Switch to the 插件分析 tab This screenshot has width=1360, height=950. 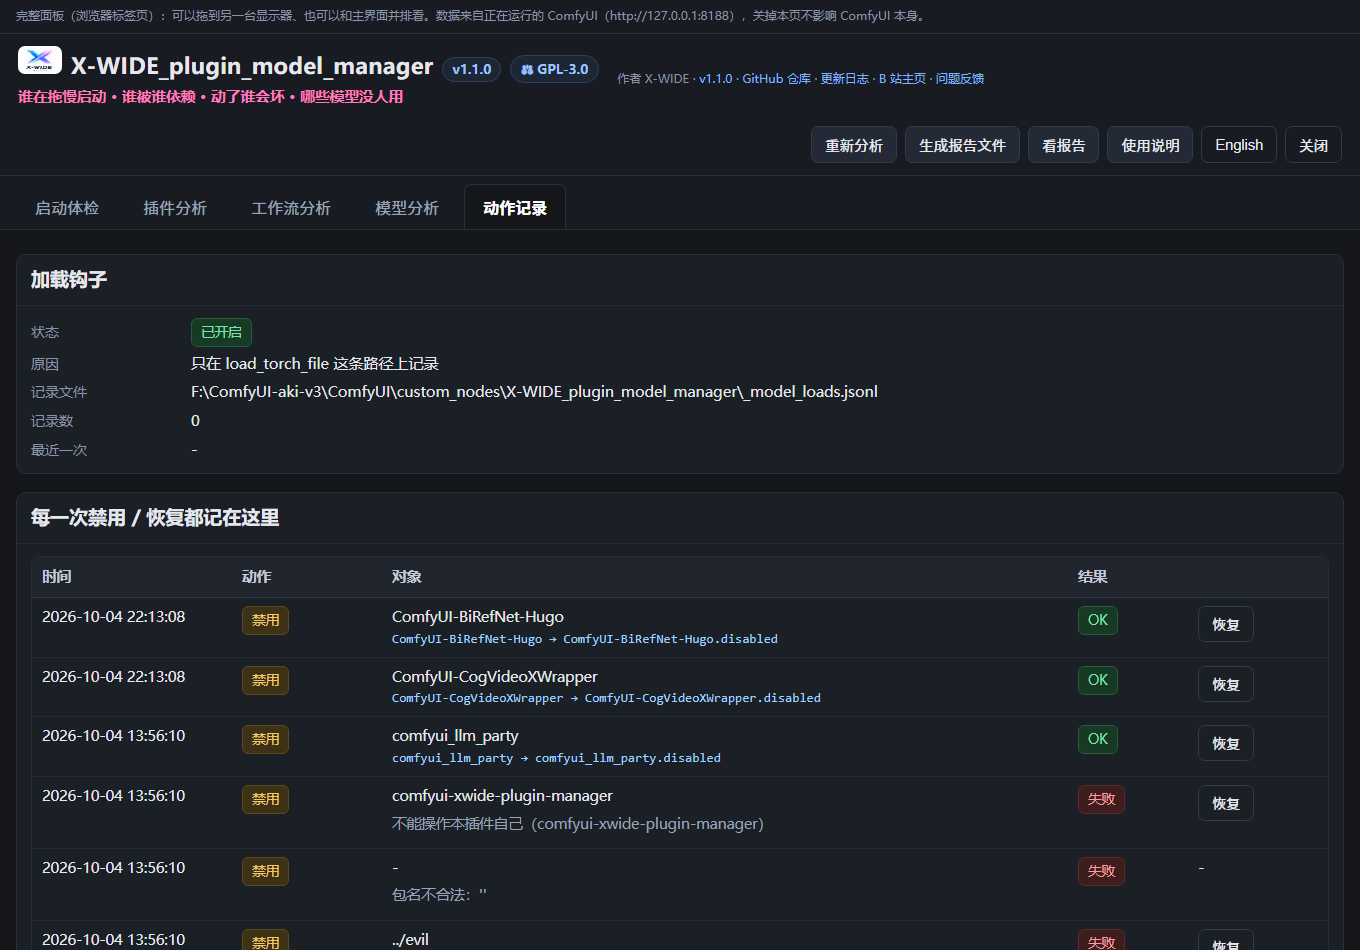[x=175, y=208]
